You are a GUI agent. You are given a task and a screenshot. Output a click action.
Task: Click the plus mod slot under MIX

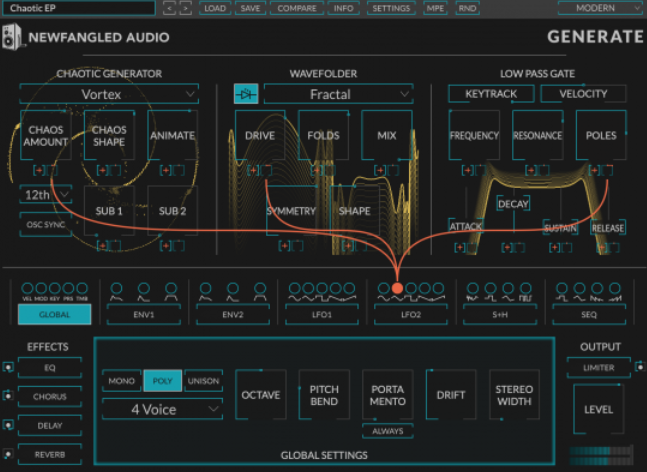[x=380, y=170]
